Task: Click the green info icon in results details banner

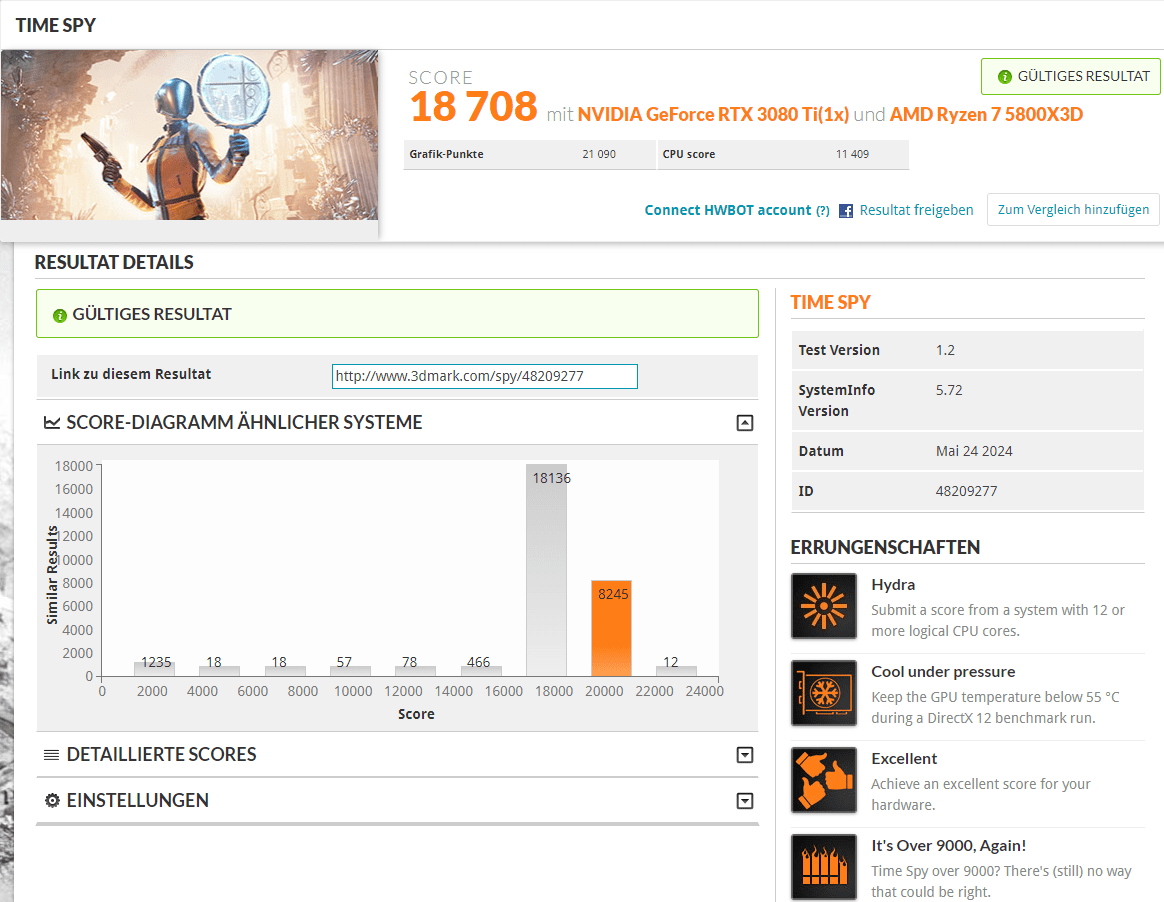Action: pyautogui.click(x=60, y=316)
